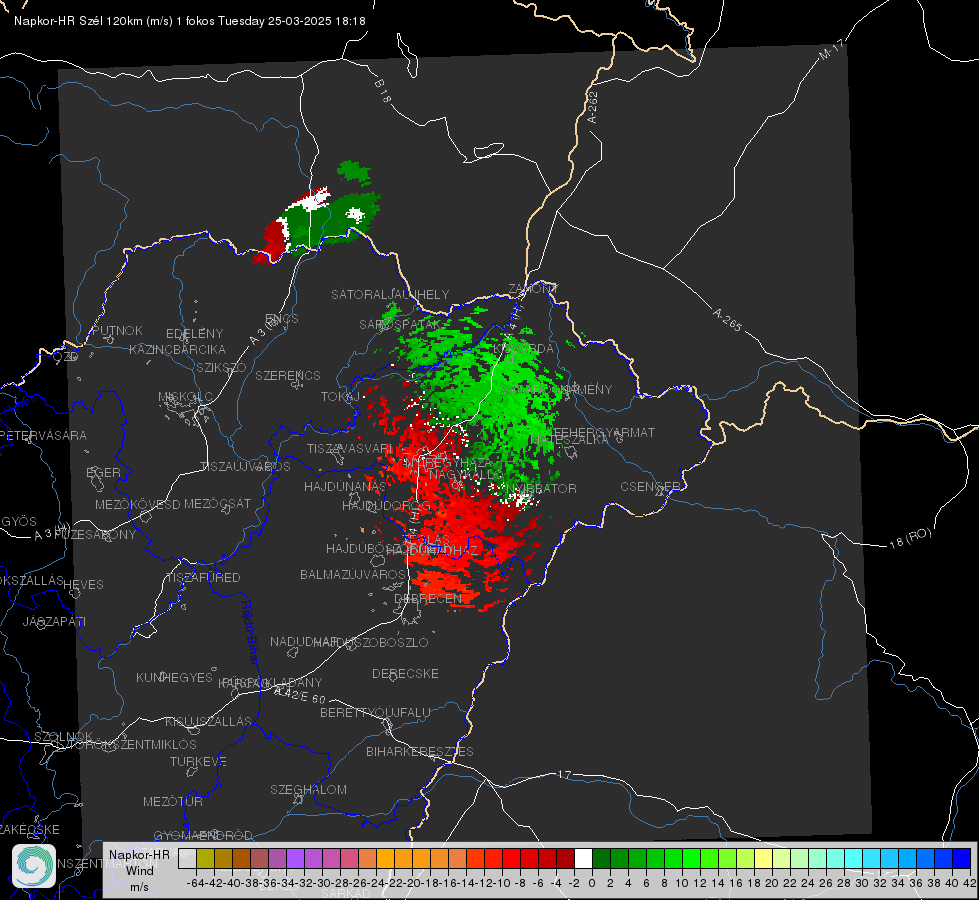The width and height of the screenshot is (979, 900).
Task: Click the '18 (RO)' road label
Action: pyautogui.click(x=911, y=538)
